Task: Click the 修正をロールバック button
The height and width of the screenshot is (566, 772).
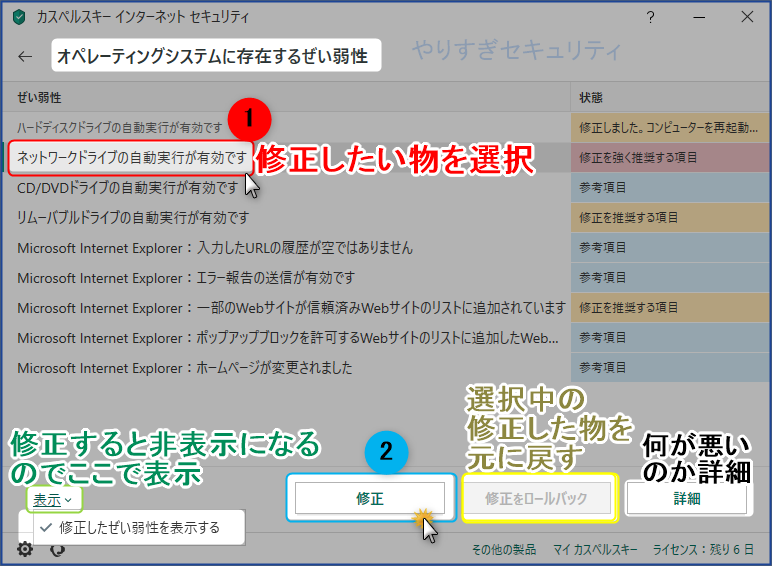Action: click(536, 498)
